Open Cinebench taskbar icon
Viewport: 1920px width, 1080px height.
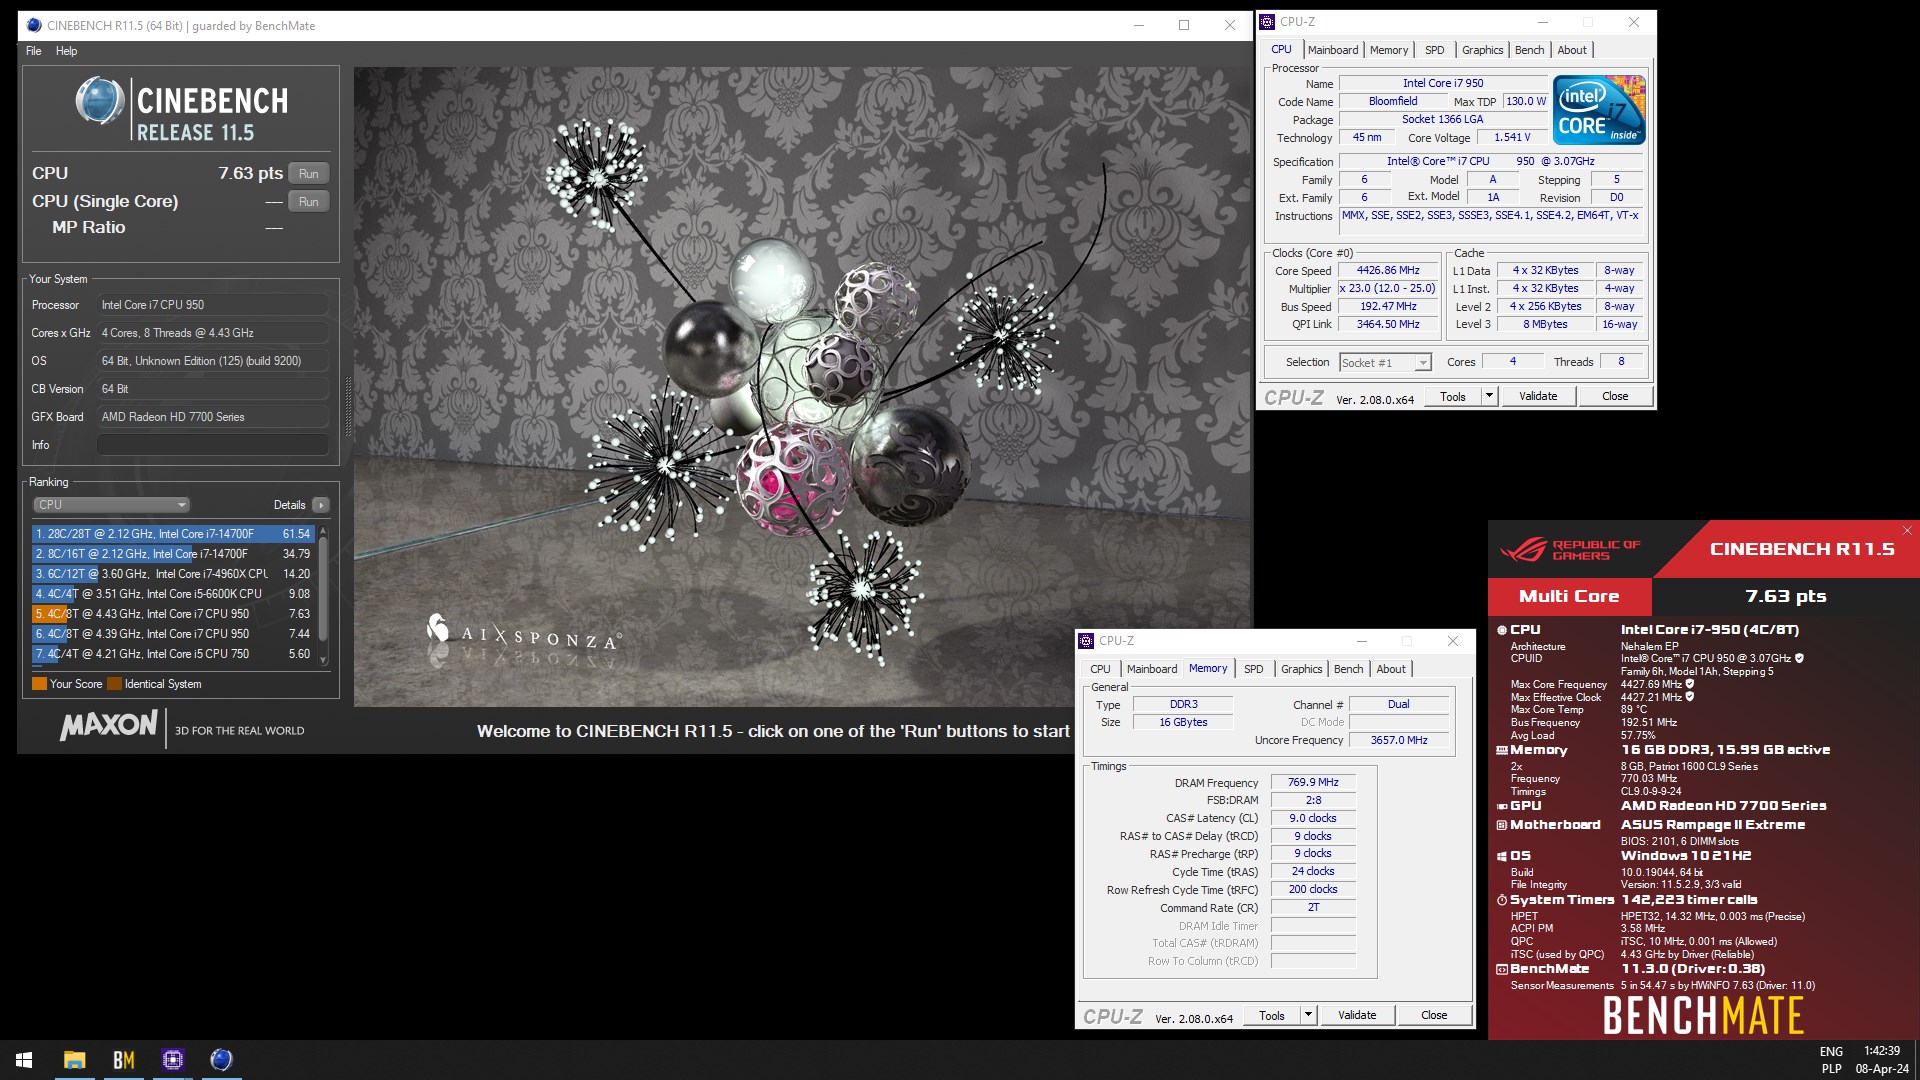click(221, 1059)
